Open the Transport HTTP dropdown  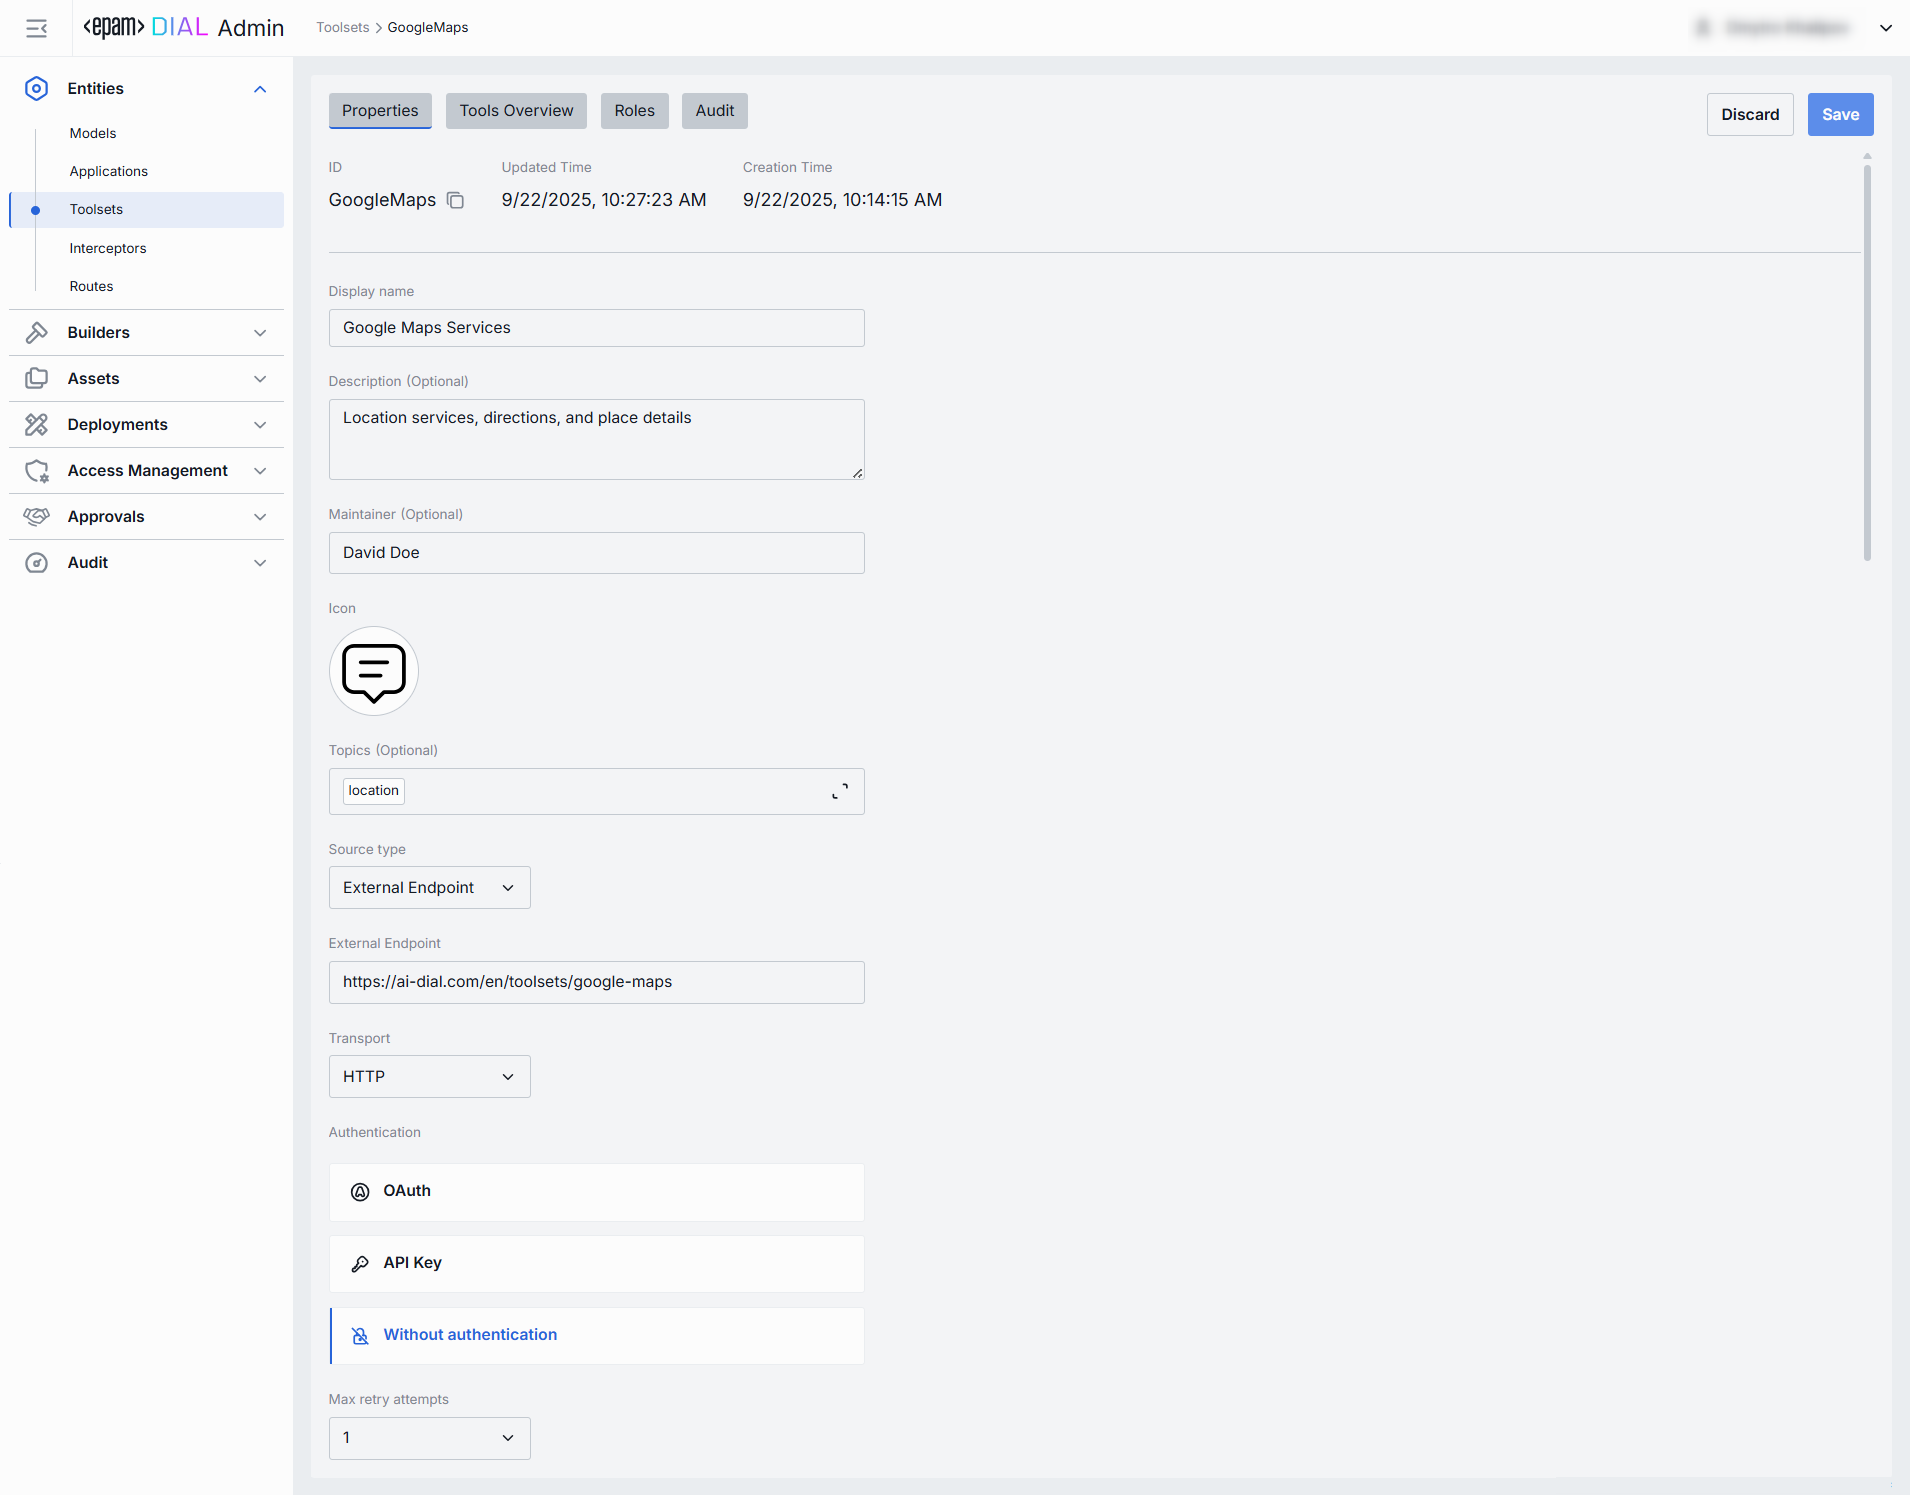click(x=429, y=1077)
